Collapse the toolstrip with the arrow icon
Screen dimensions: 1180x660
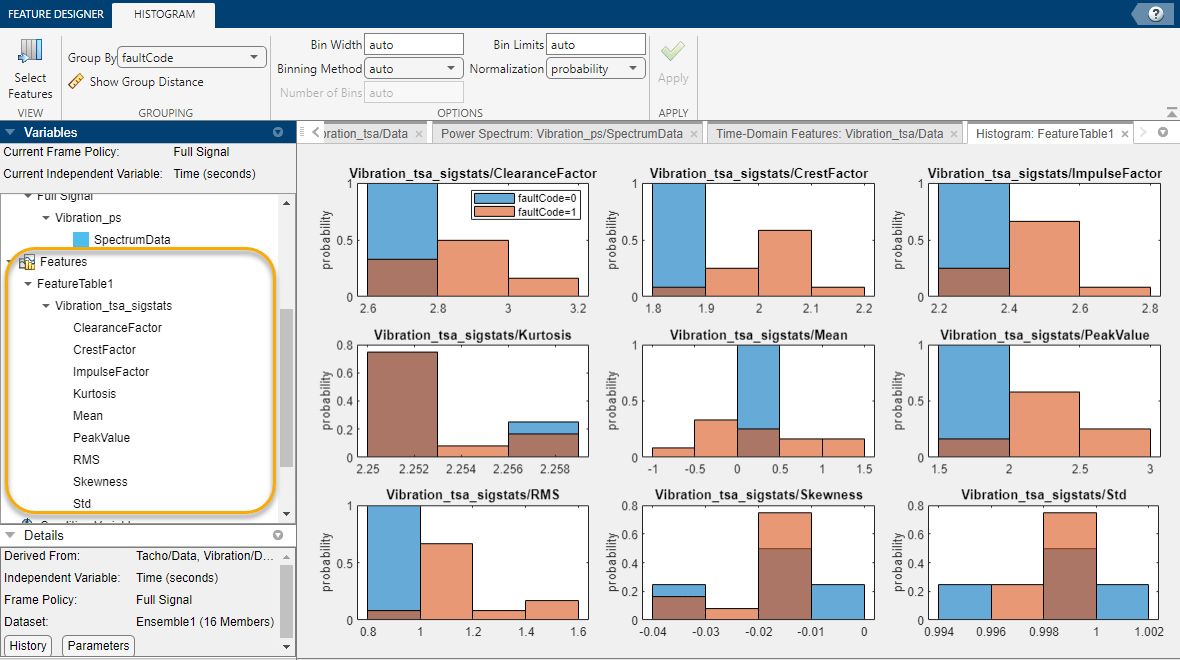click(1171, 112)
